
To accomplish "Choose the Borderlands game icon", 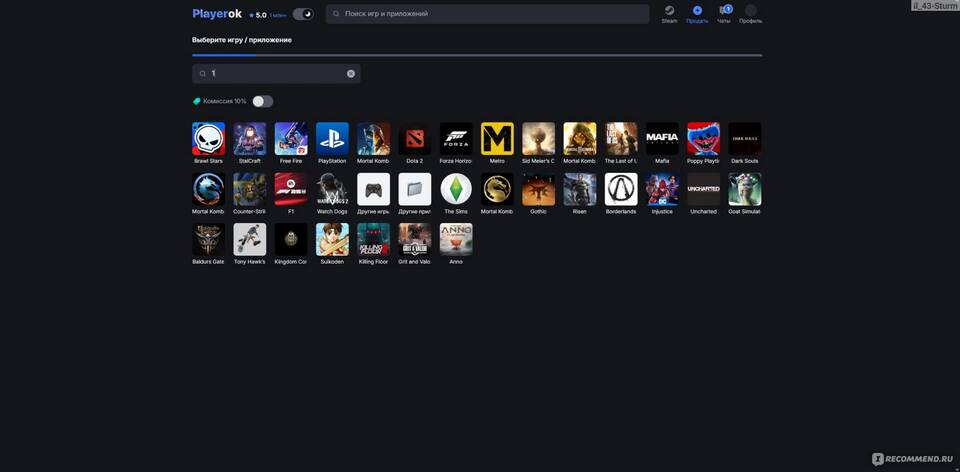I will [621, 189].
